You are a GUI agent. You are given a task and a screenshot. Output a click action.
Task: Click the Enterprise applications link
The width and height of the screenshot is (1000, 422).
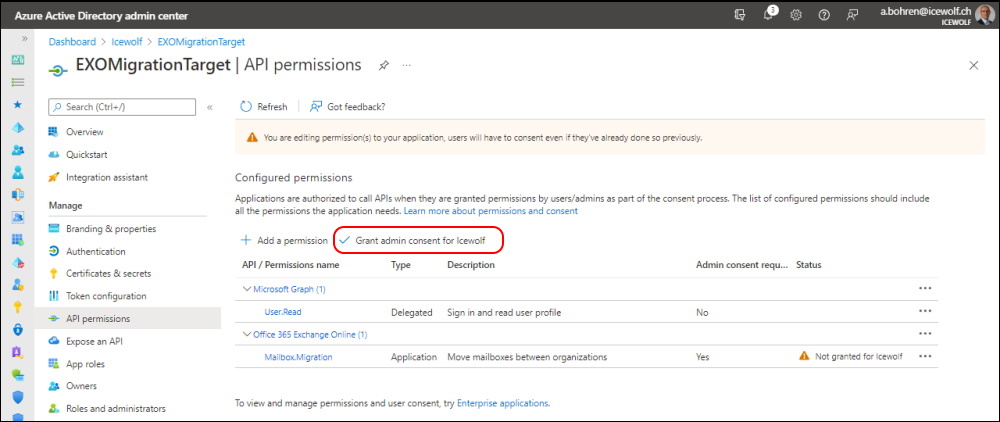tap(503, 403)
